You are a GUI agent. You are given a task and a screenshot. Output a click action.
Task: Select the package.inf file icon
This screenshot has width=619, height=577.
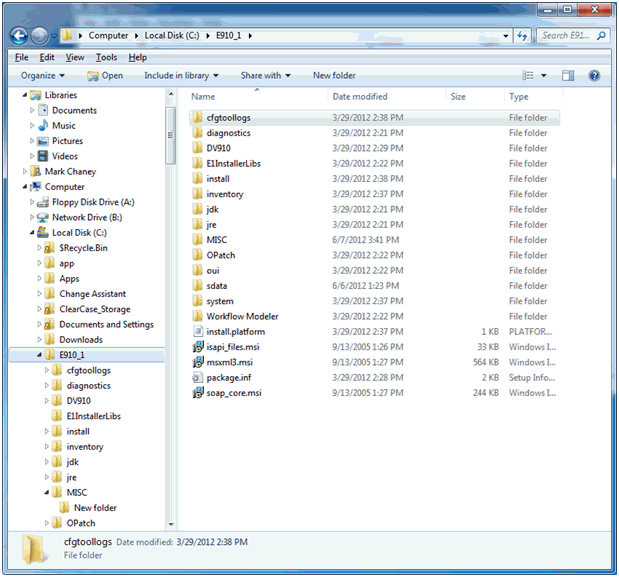[x=197, y=378]
